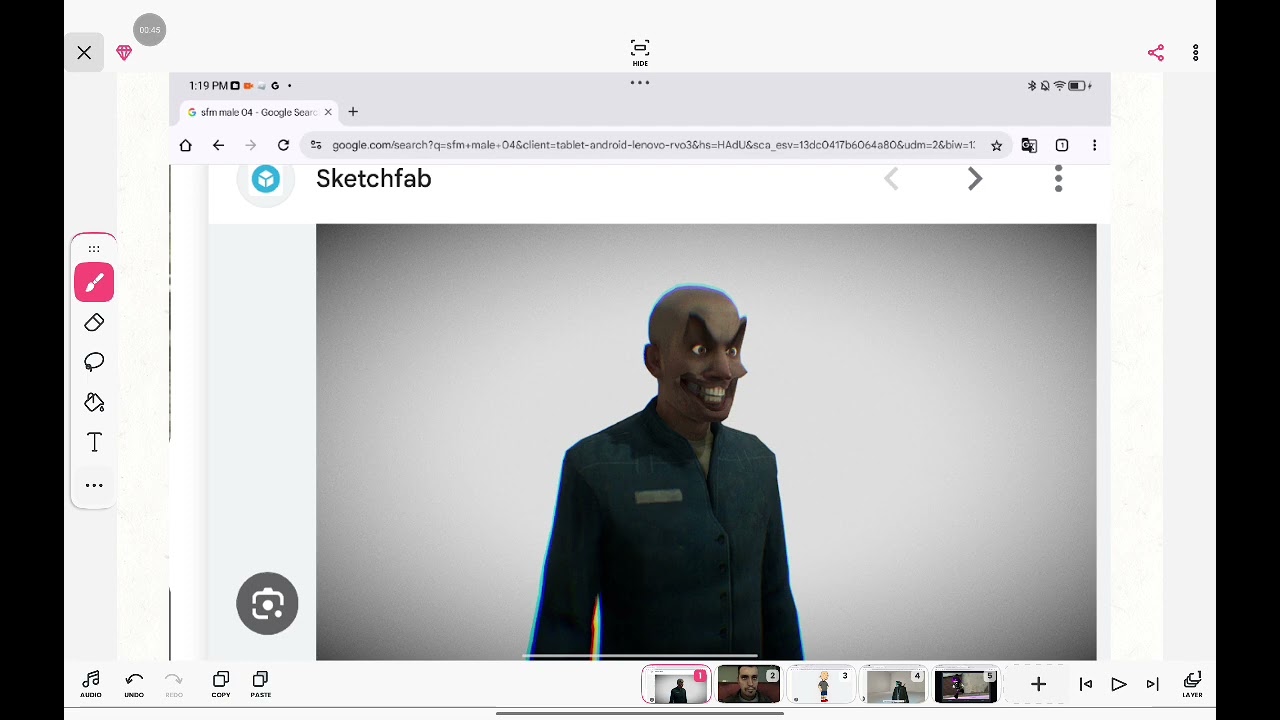The height and width of the screenshot is (720, 1280).
Task: Jump to the last frame
Action: (1153, 684)
